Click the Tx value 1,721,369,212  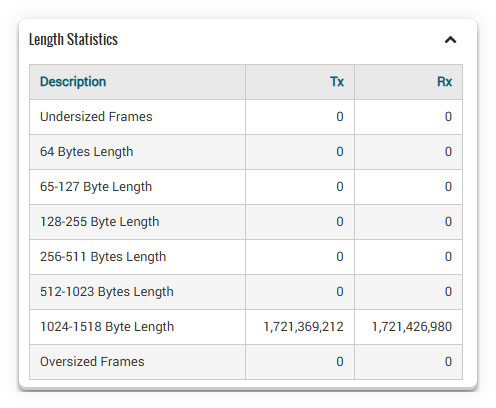point(303,327)
